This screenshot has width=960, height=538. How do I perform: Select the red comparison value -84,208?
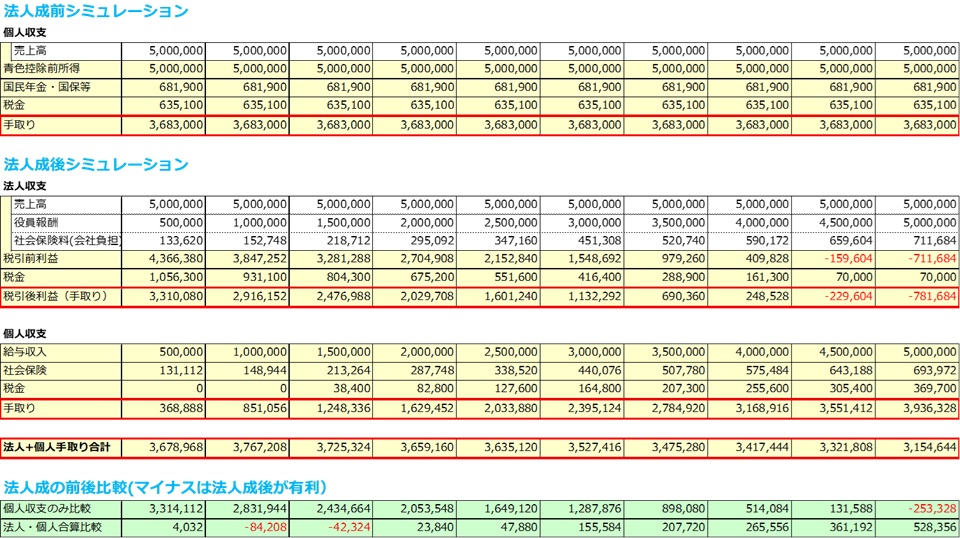point(247,527)
